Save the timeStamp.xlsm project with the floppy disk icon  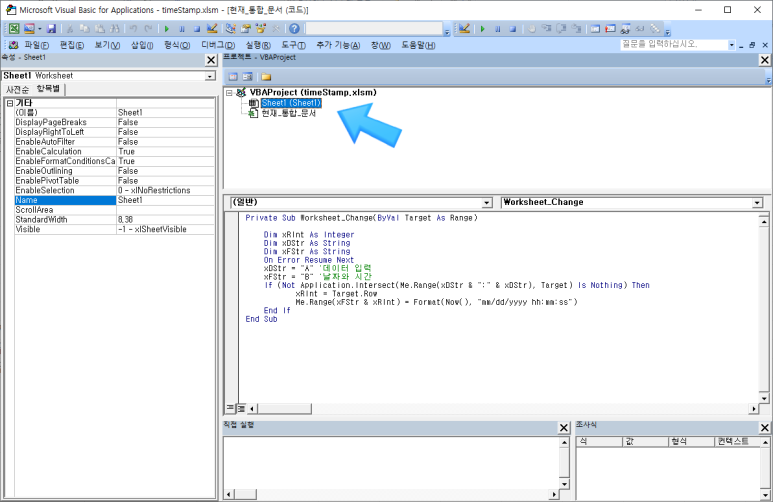click(51, 29)
